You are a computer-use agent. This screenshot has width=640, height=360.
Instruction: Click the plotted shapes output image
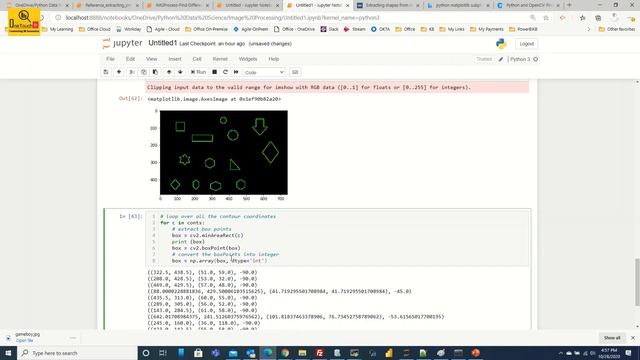click(x=224, y=152)
